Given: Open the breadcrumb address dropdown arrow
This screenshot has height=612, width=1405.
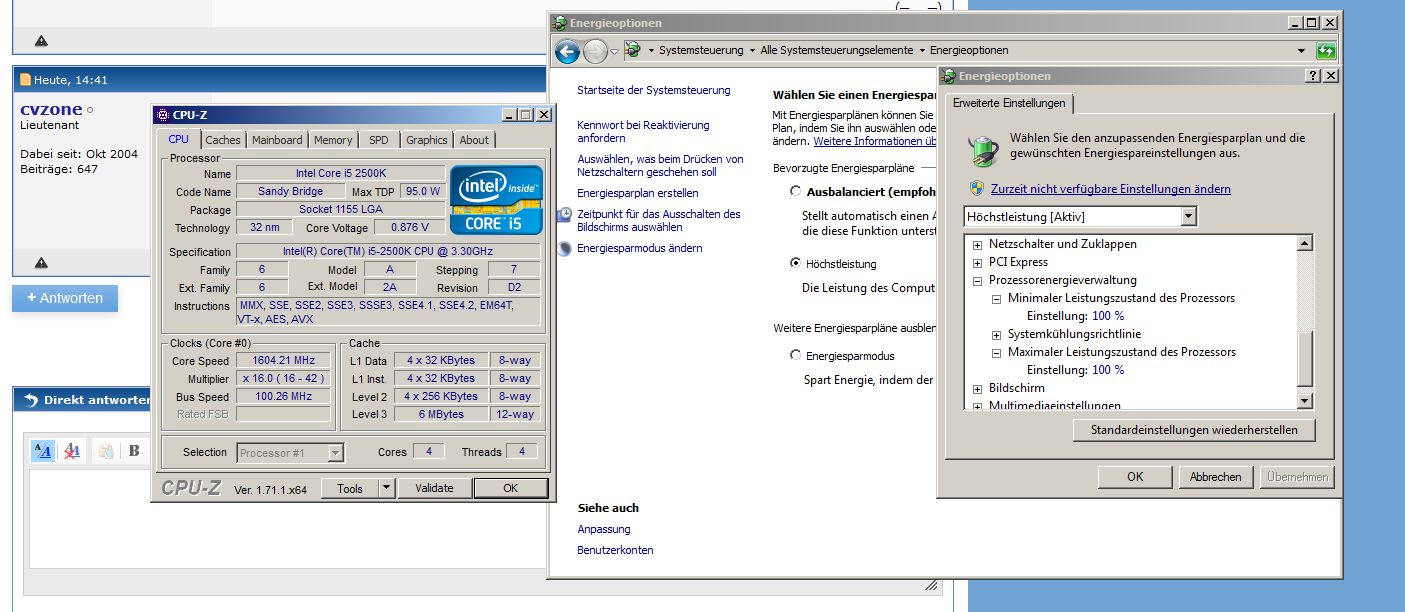Looking at the screenshot, I should click(x=1301, y=50).
